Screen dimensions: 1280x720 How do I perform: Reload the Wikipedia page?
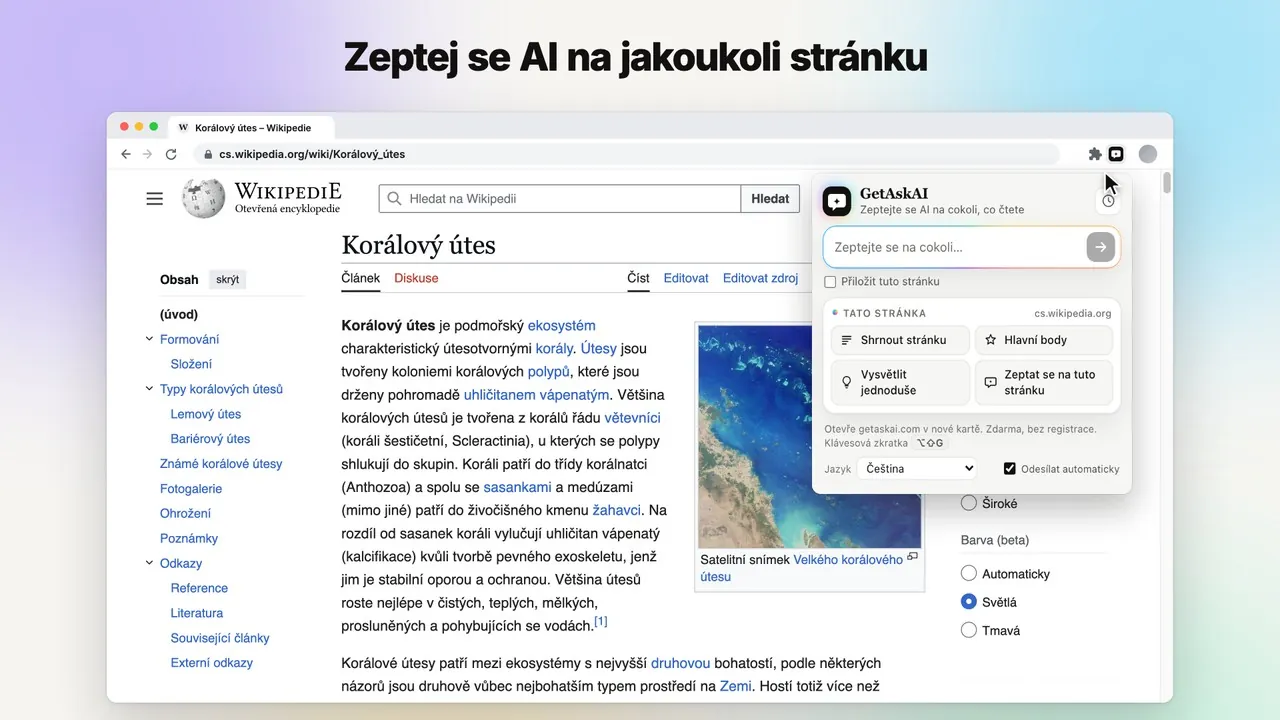click(171, 154)
